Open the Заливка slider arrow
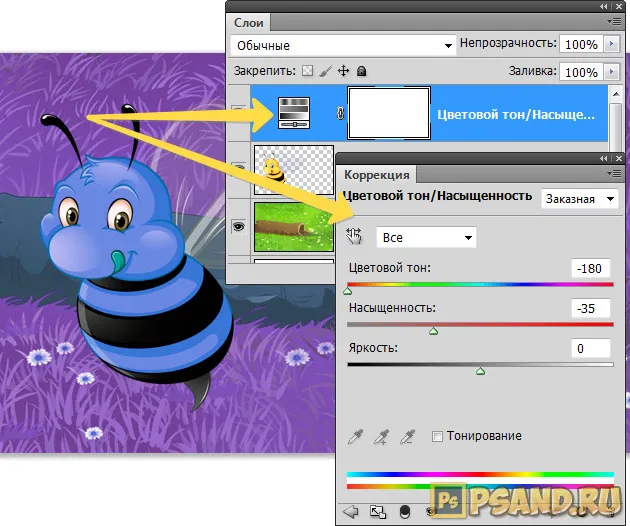This screenshot has height=526, width=630. click(612, 72)
